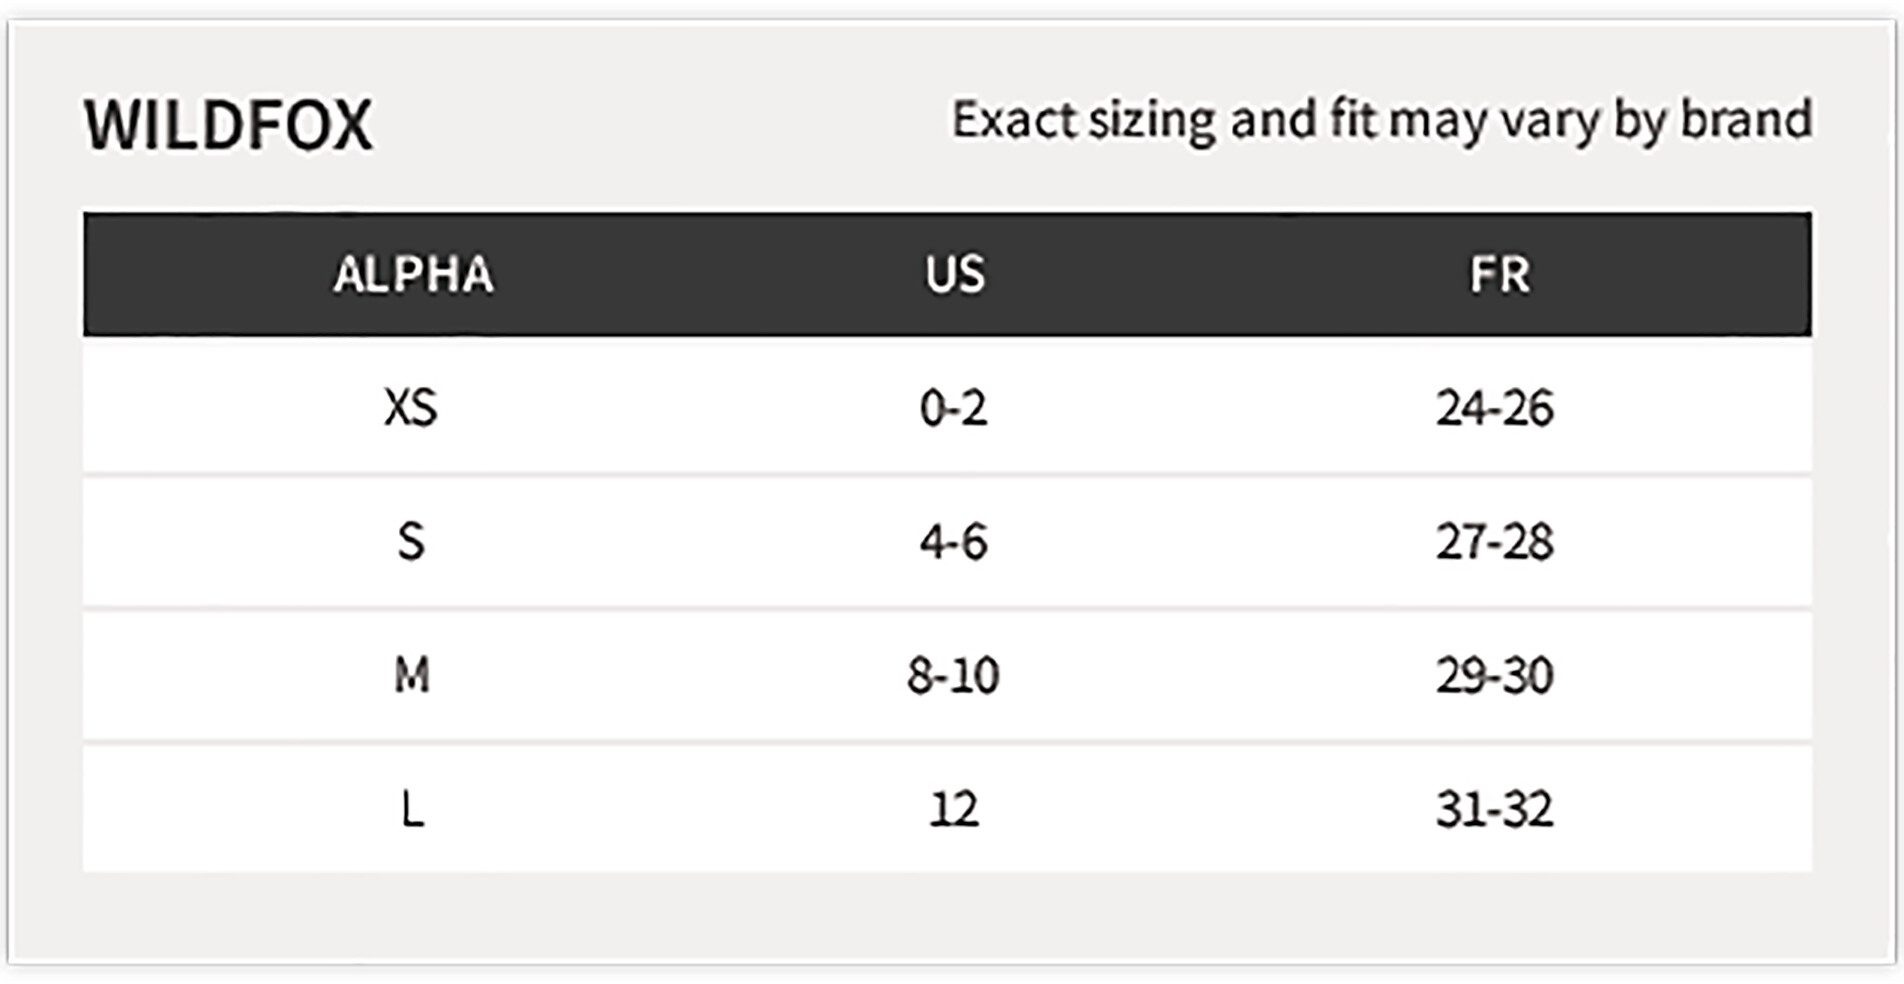1904x984 pixels.
Task: Click the US 8-10 cell
Action: [953, 675]
